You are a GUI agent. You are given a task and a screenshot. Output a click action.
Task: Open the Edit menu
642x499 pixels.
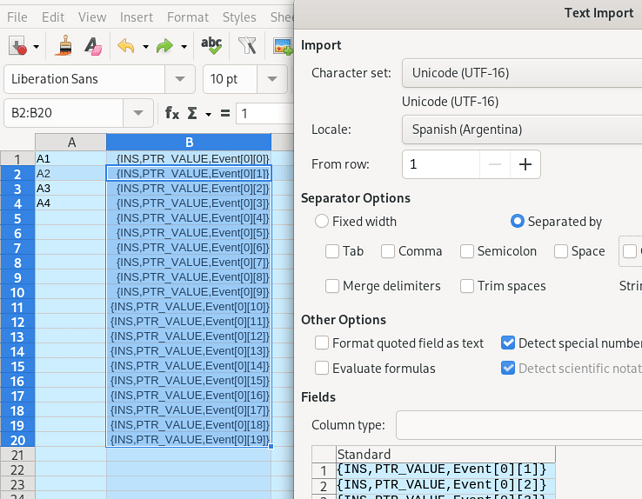[x=53, y=17]
